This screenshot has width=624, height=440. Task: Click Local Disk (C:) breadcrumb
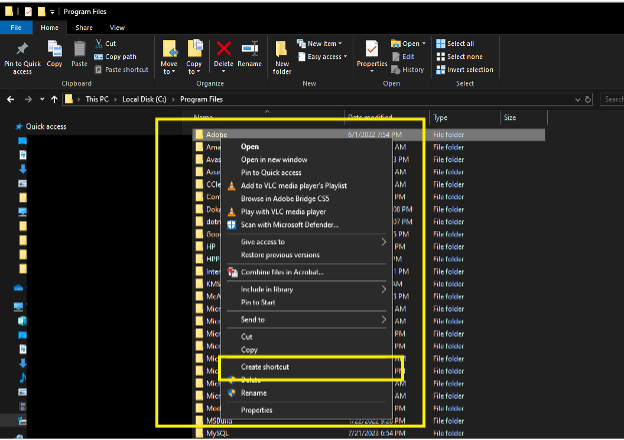(x=144, y=99)
